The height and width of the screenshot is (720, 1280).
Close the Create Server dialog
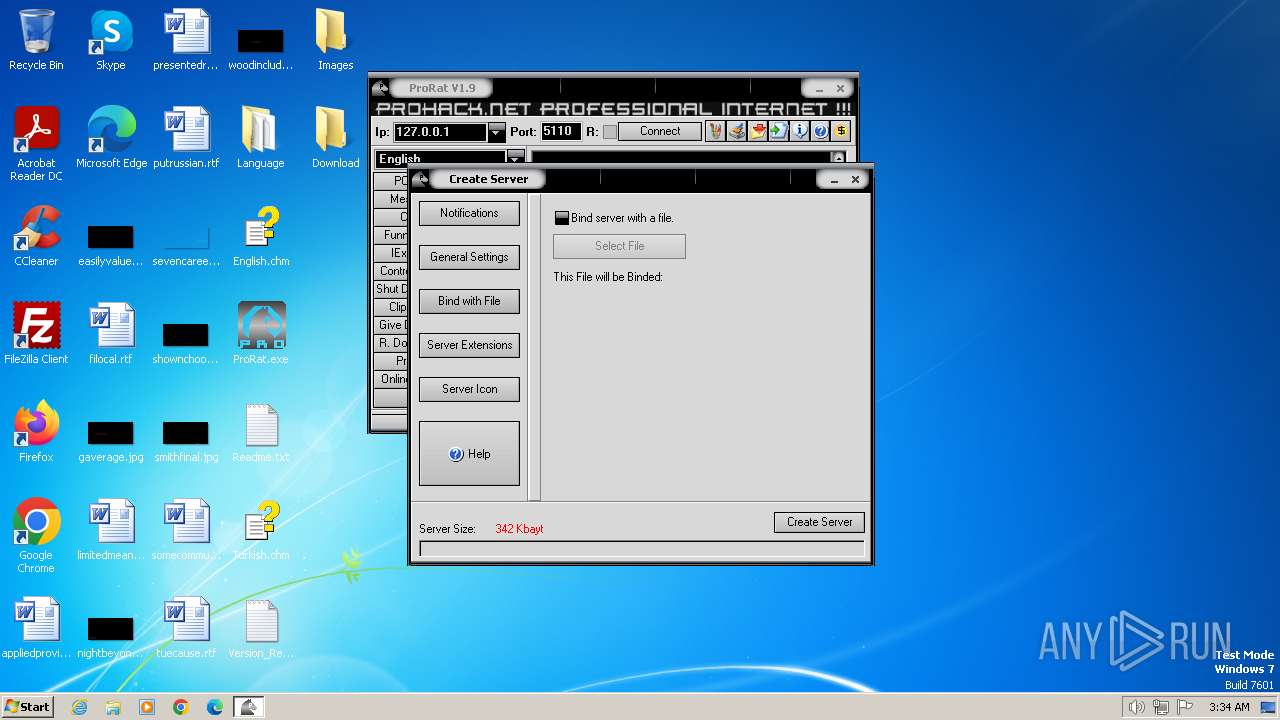pyautogui.click(x=855, y=180)
